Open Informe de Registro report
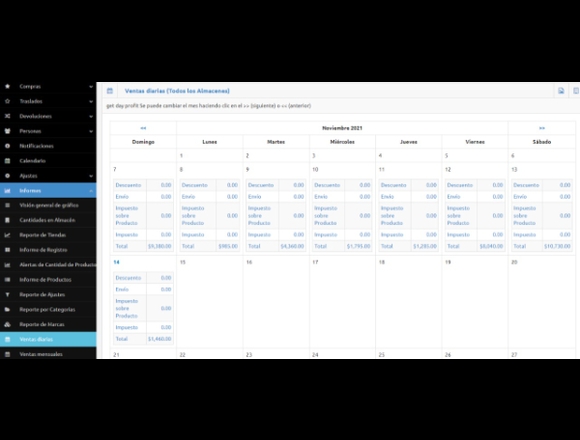This screenshot has width=580, height=440. [x=48, y=250]
